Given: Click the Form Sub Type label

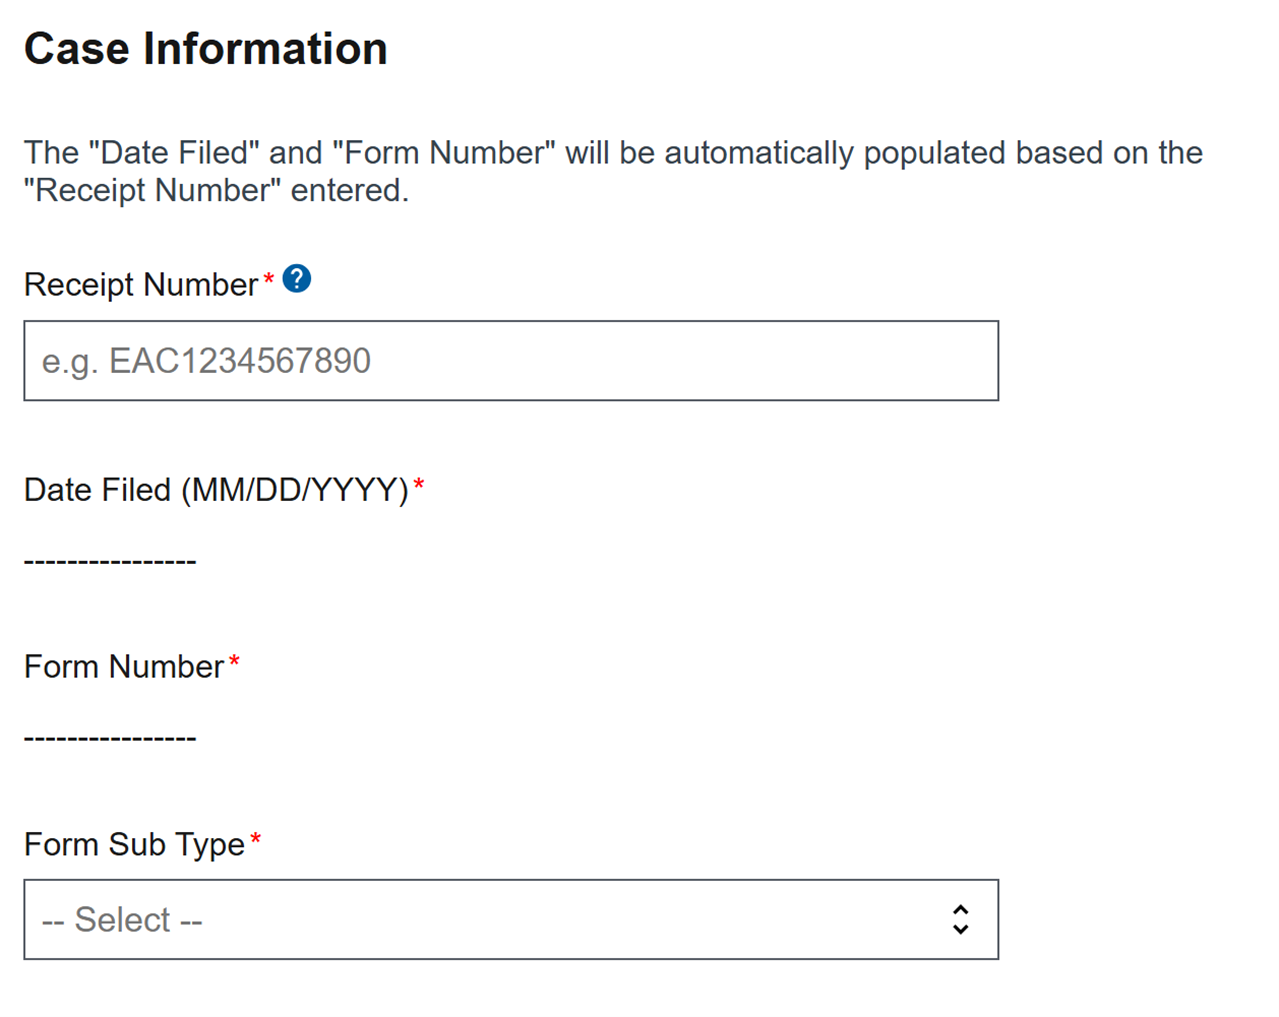Looking at the screenshot, I should [134, 845].
